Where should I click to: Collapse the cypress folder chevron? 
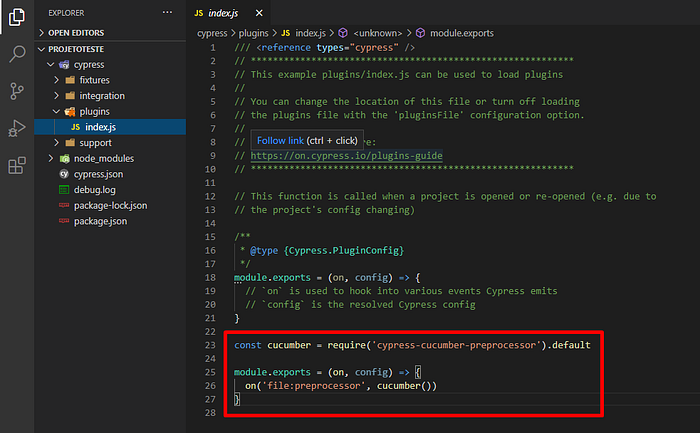point(50,65)
